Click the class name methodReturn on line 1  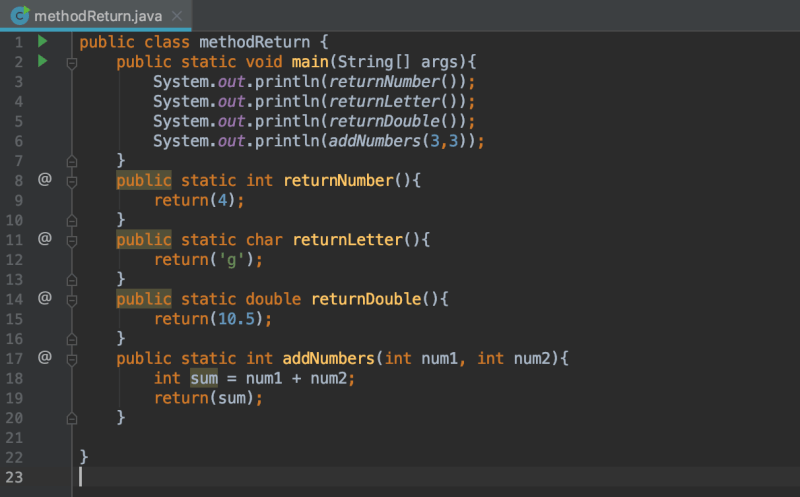click(x=255, y=42)
